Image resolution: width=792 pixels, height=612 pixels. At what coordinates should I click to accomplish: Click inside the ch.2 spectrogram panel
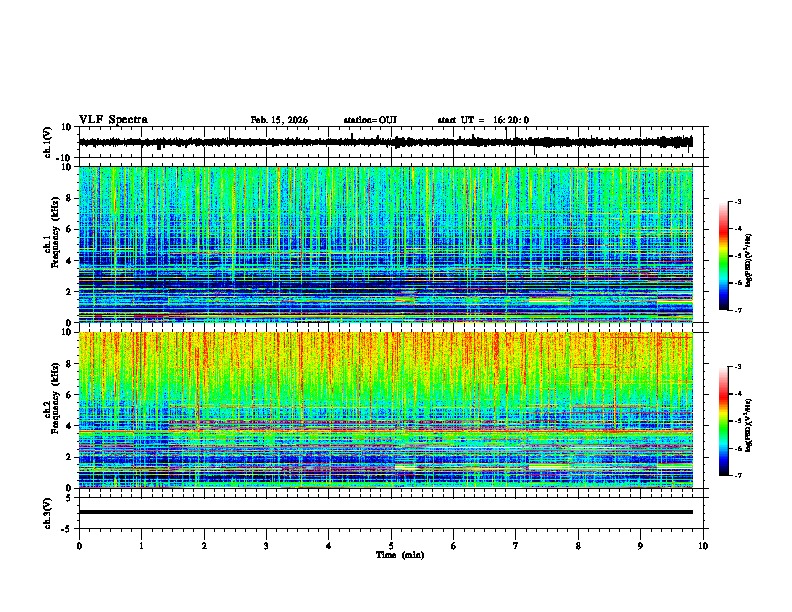[386, 410]
